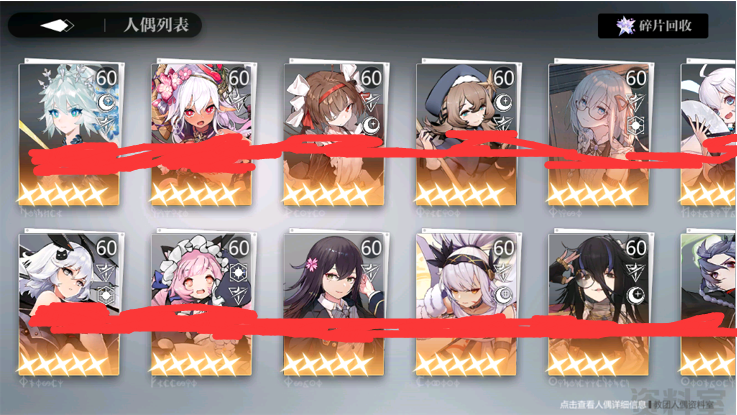Image resolution: width=737 pixels, height=415 pixels.
Task: Click the crystal fragment icon in 碎片回收
Action: (x=625, y=25)
